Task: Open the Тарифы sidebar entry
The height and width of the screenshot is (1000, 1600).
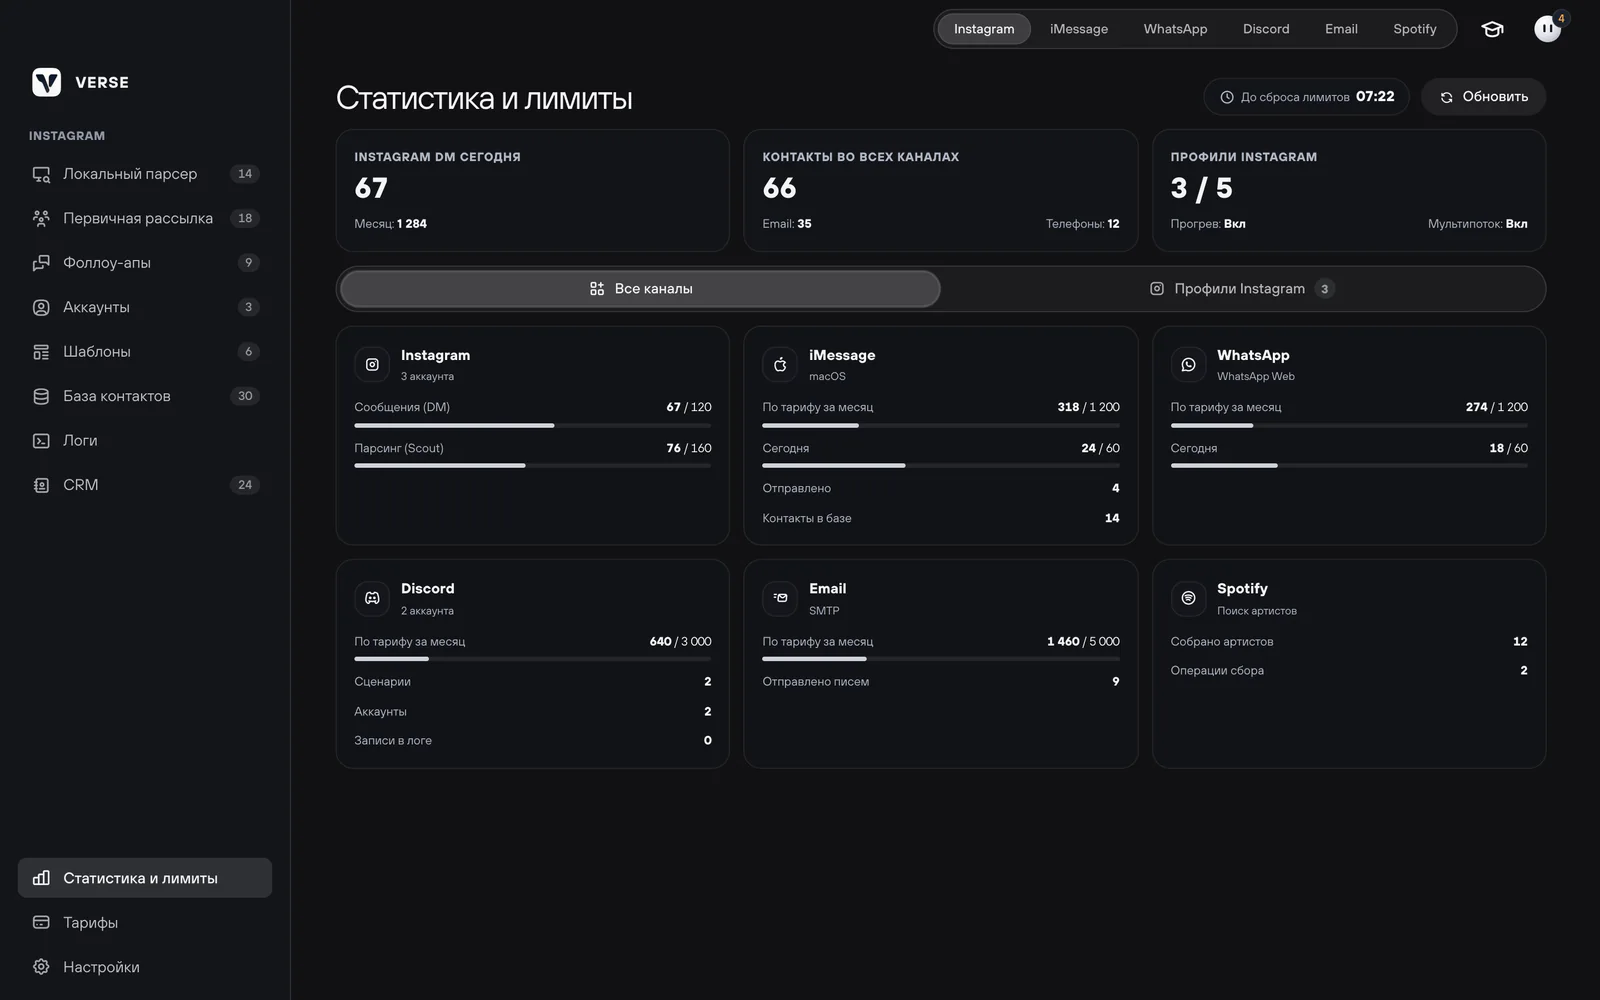Action: pyautogui.click(x=145, y=922)
